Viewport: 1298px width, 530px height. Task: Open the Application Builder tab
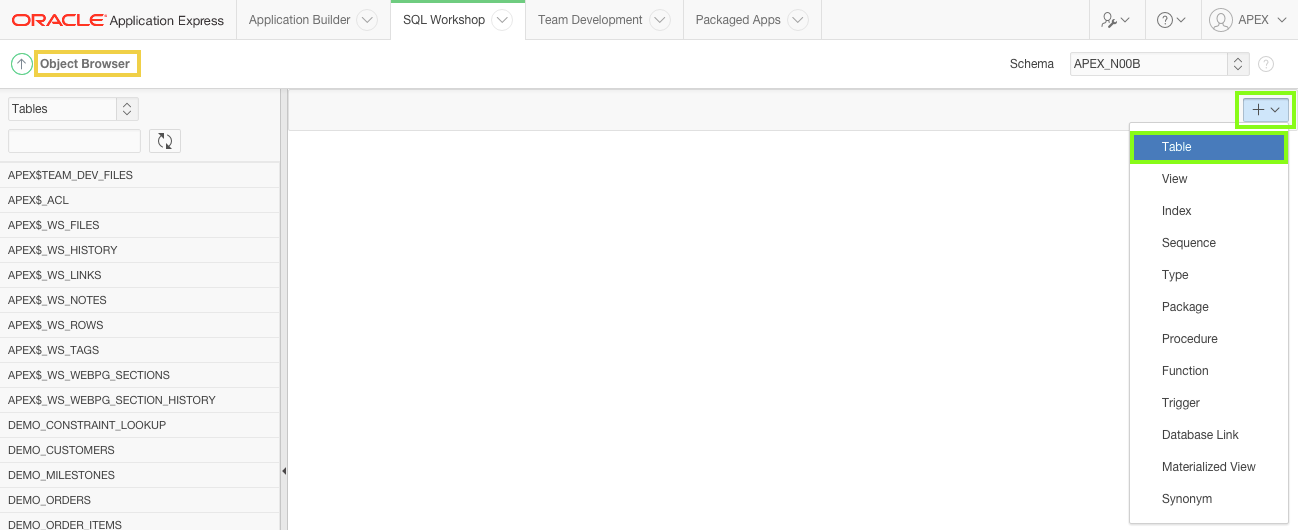coord(299,20)
